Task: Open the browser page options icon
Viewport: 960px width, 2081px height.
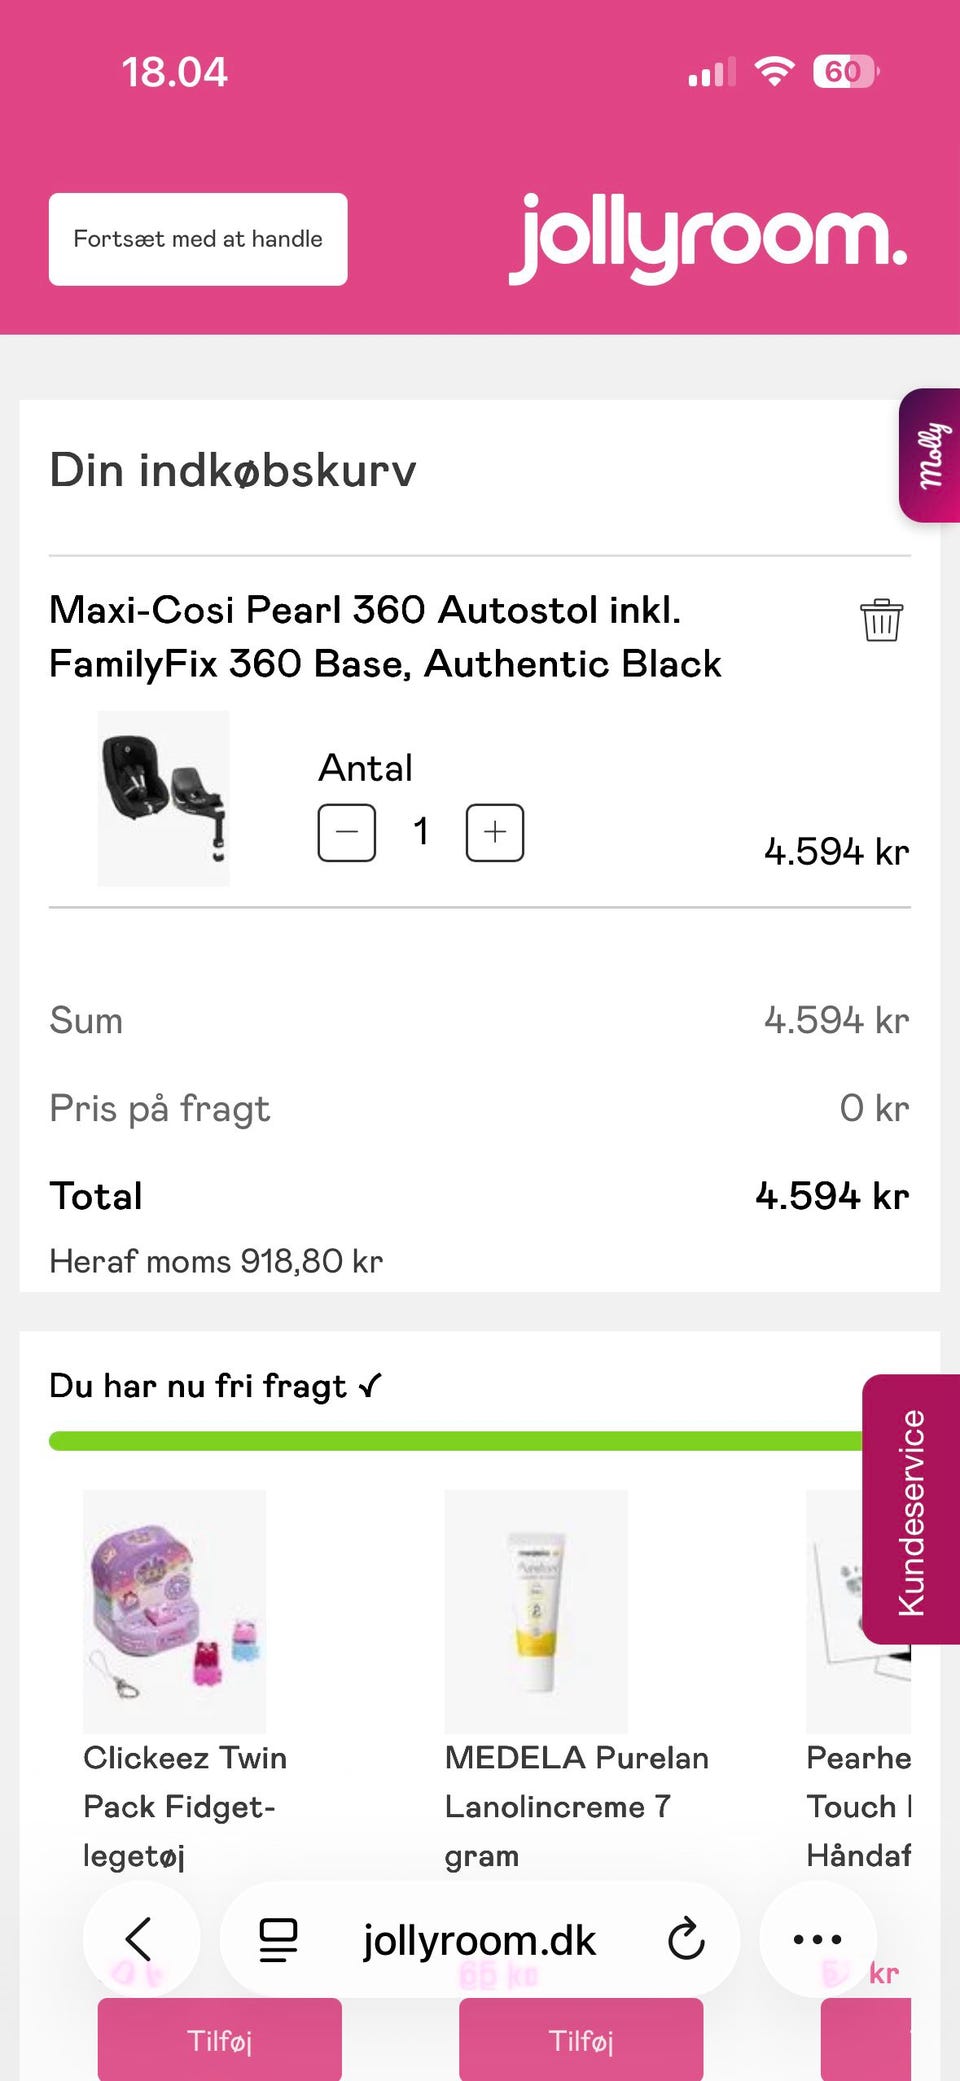Action: (x=278, y=1940)
